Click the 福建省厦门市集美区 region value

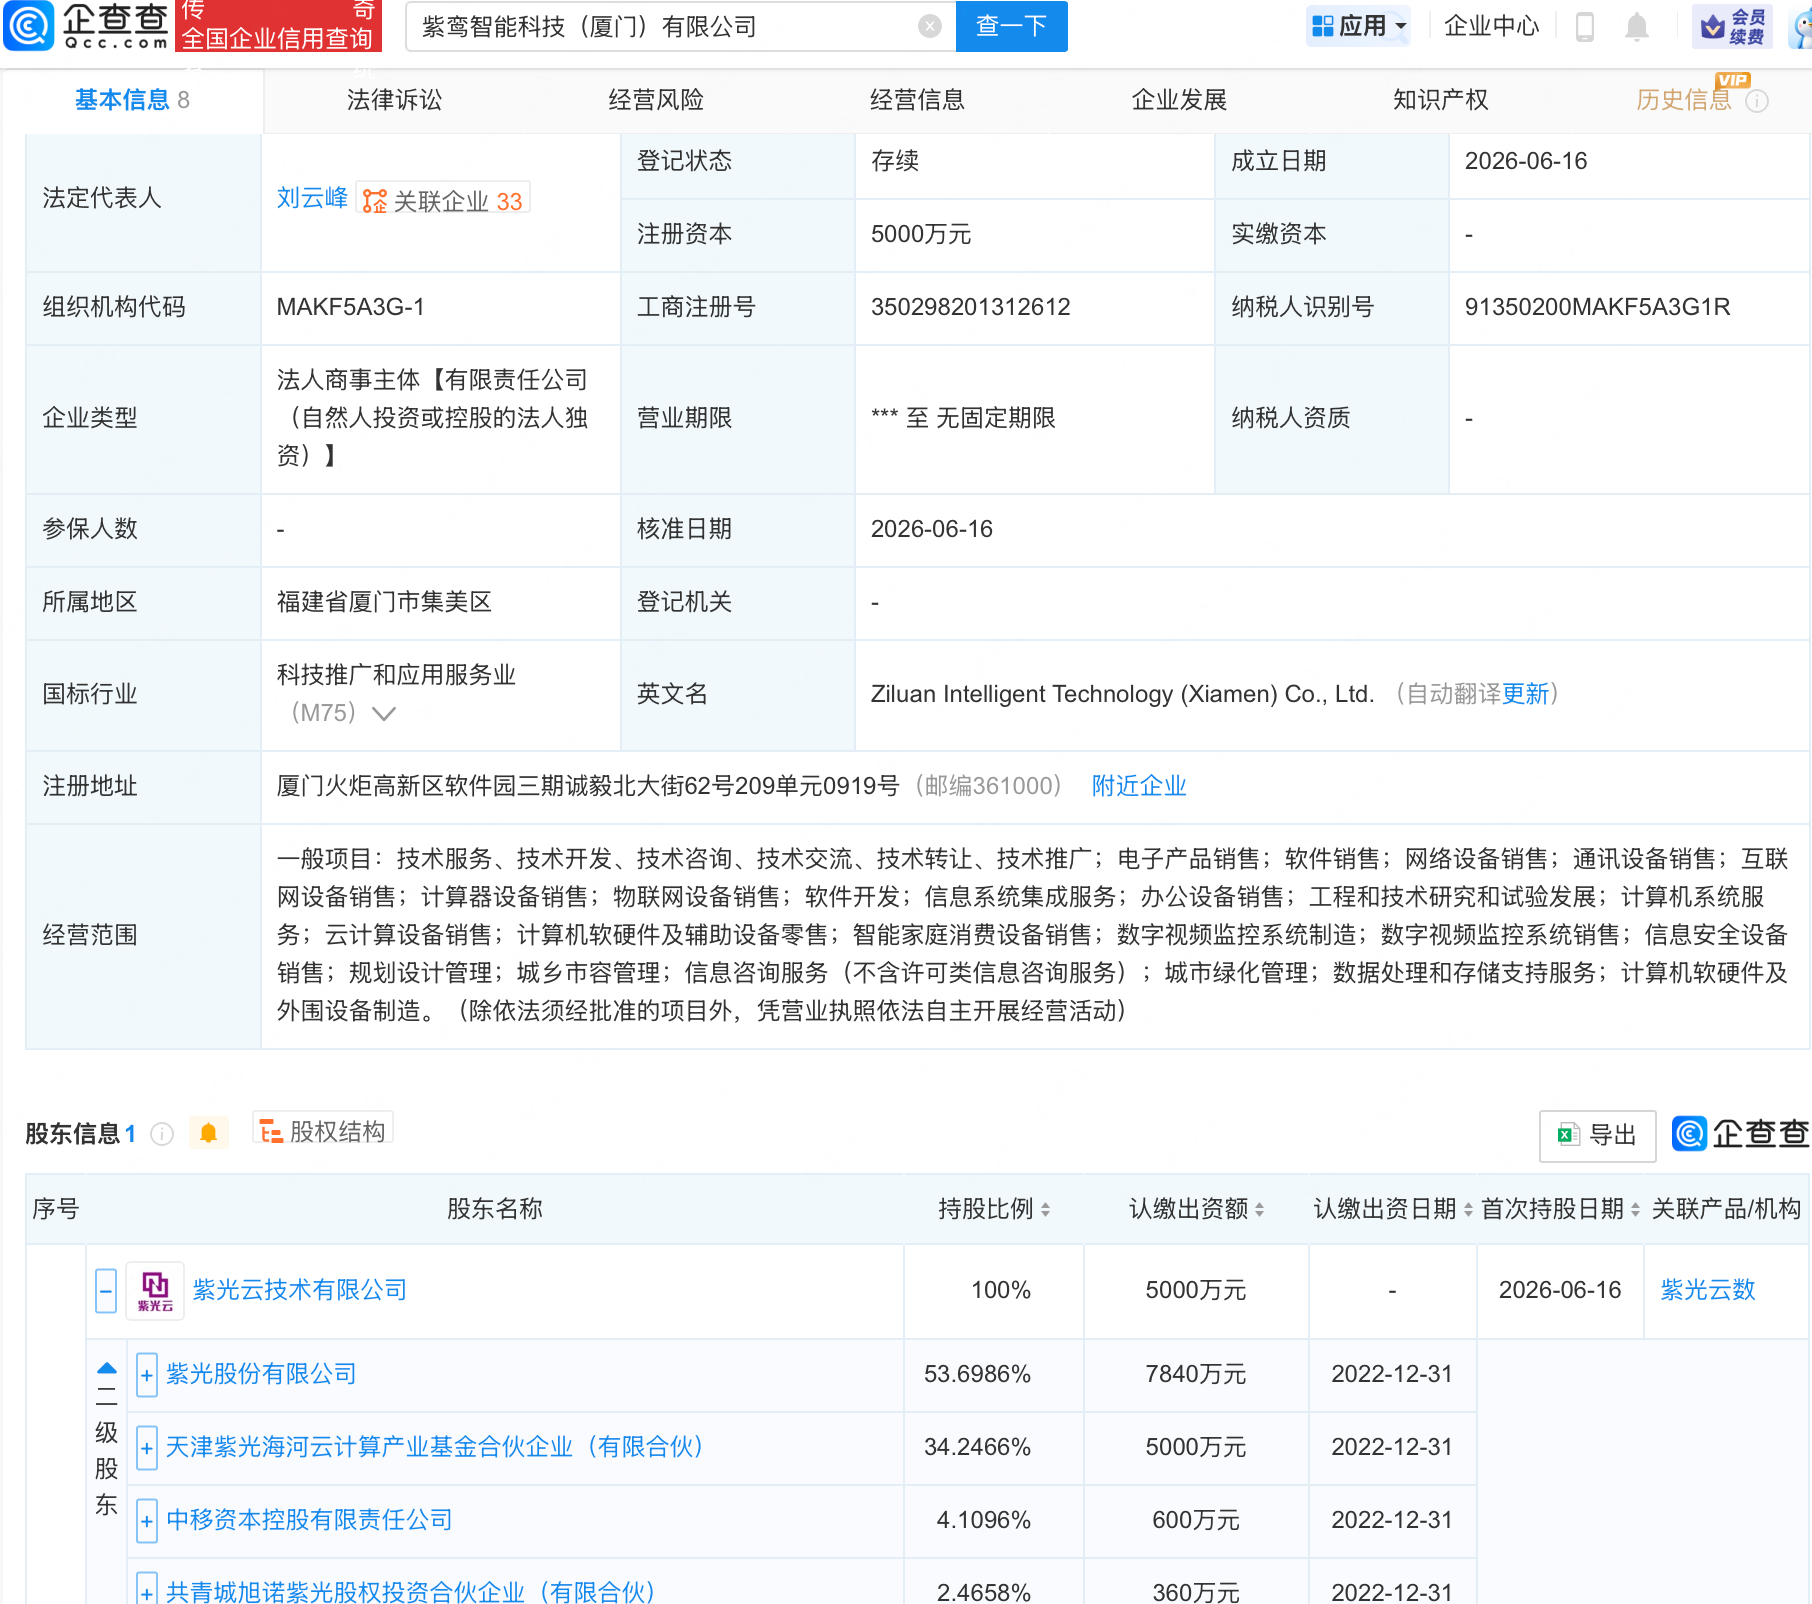384,602
